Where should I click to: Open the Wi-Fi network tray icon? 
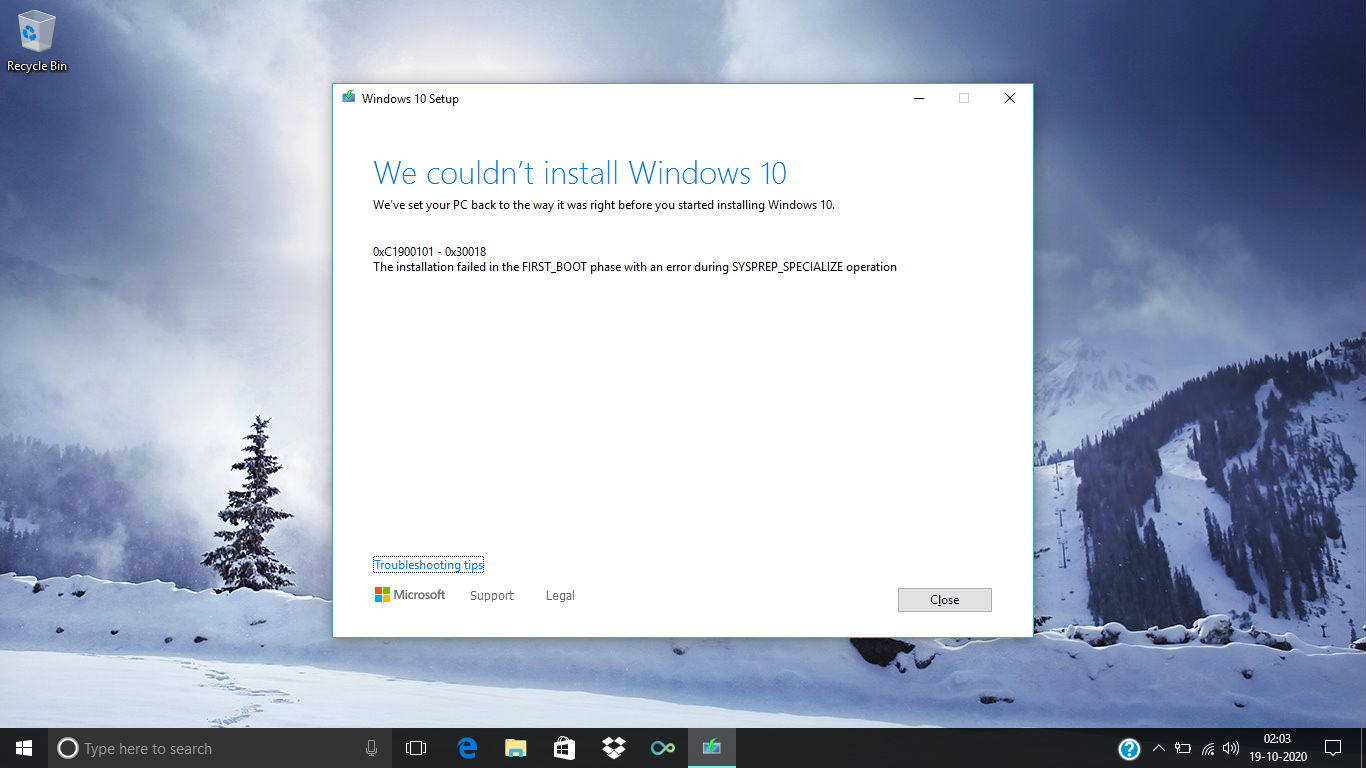1208,748
